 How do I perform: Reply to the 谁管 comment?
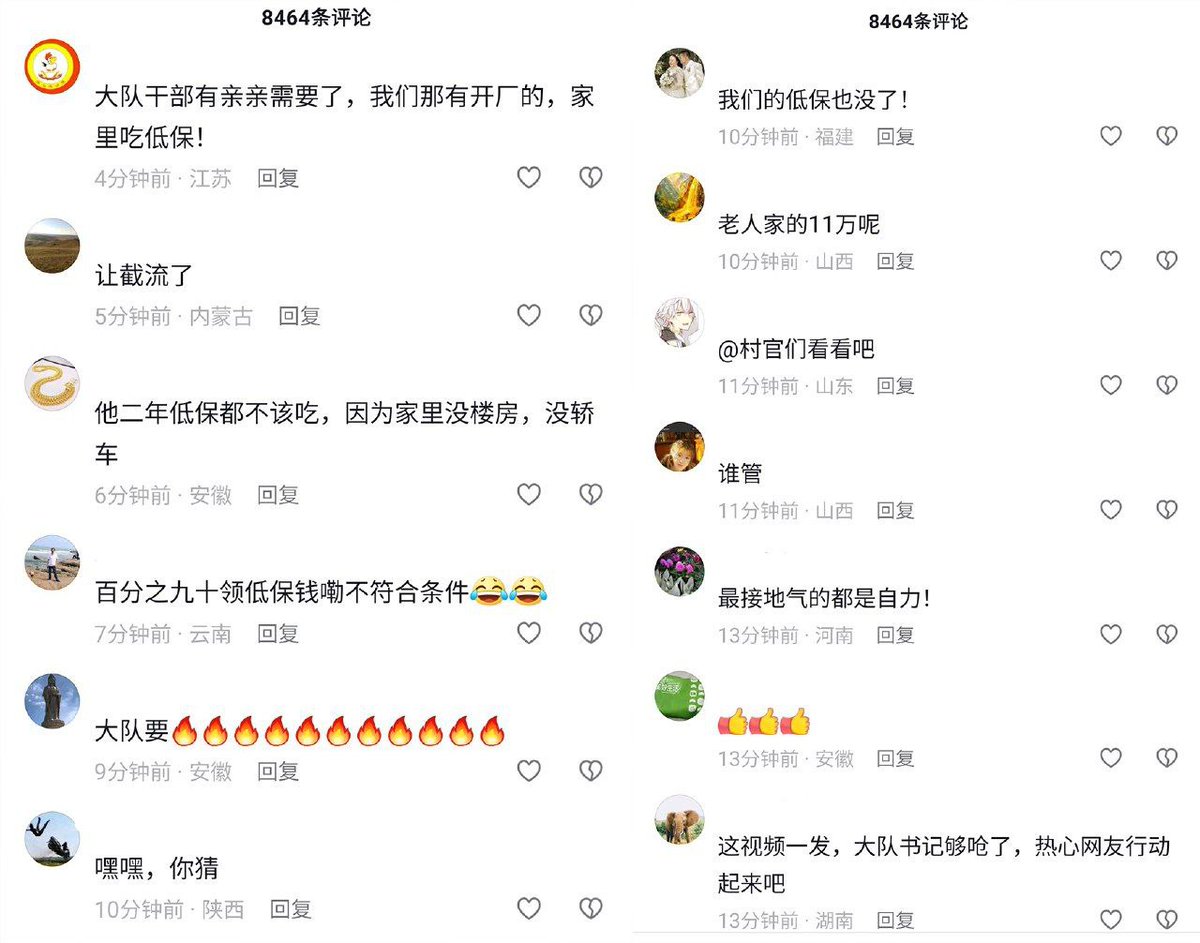click(895, 510)
